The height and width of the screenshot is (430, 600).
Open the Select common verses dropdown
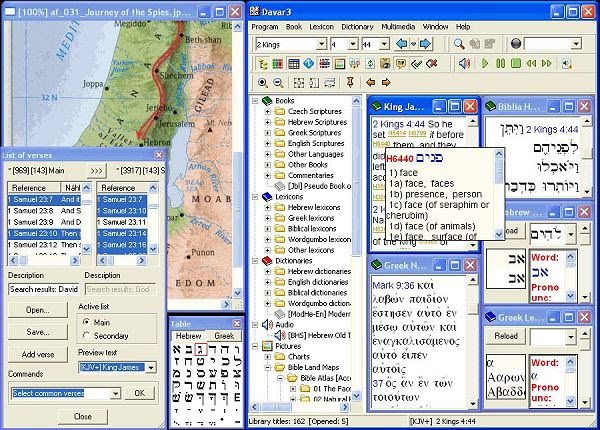(115, 393)
